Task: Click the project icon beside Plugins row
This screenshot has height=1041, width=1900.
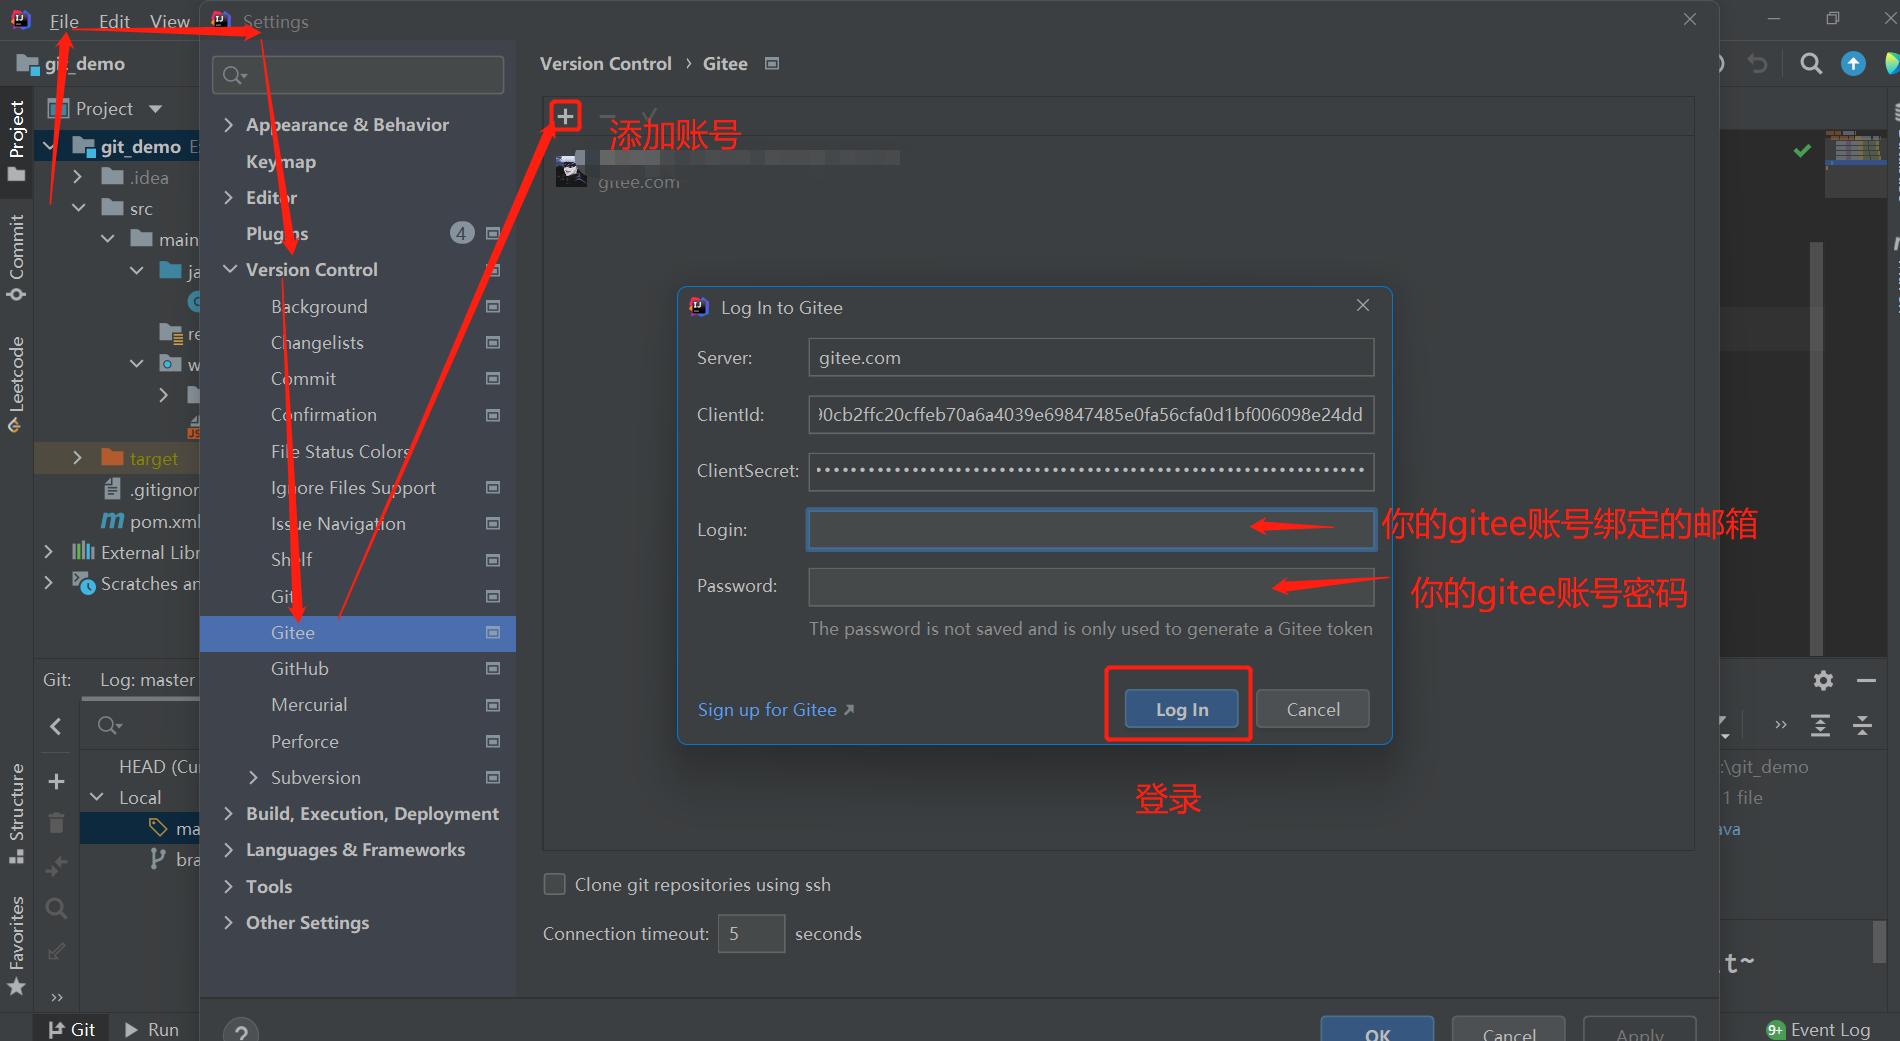Action: [493, 233]
